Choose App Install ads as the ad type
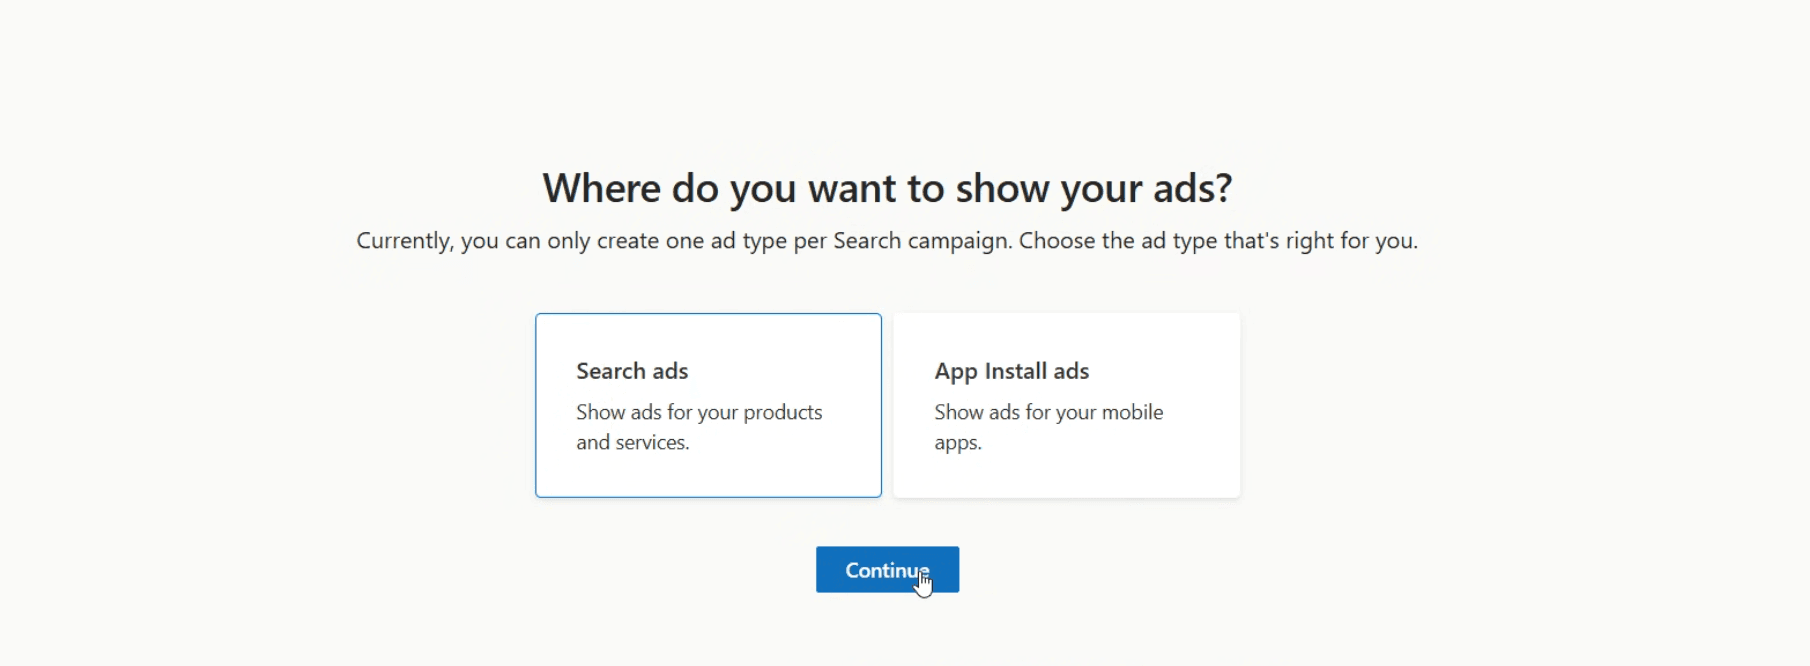The image size is (1810, 666). [1065, 405]
